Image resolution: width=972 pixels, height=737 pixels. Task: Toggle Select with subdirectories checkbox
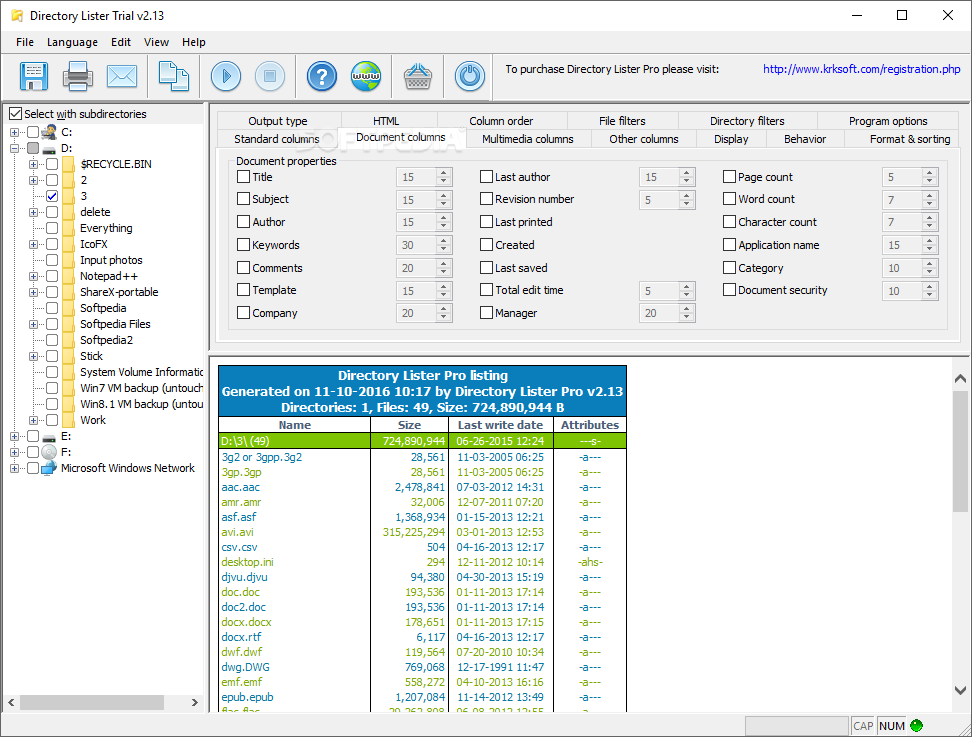pyautogui.click(x=15, y=114)
